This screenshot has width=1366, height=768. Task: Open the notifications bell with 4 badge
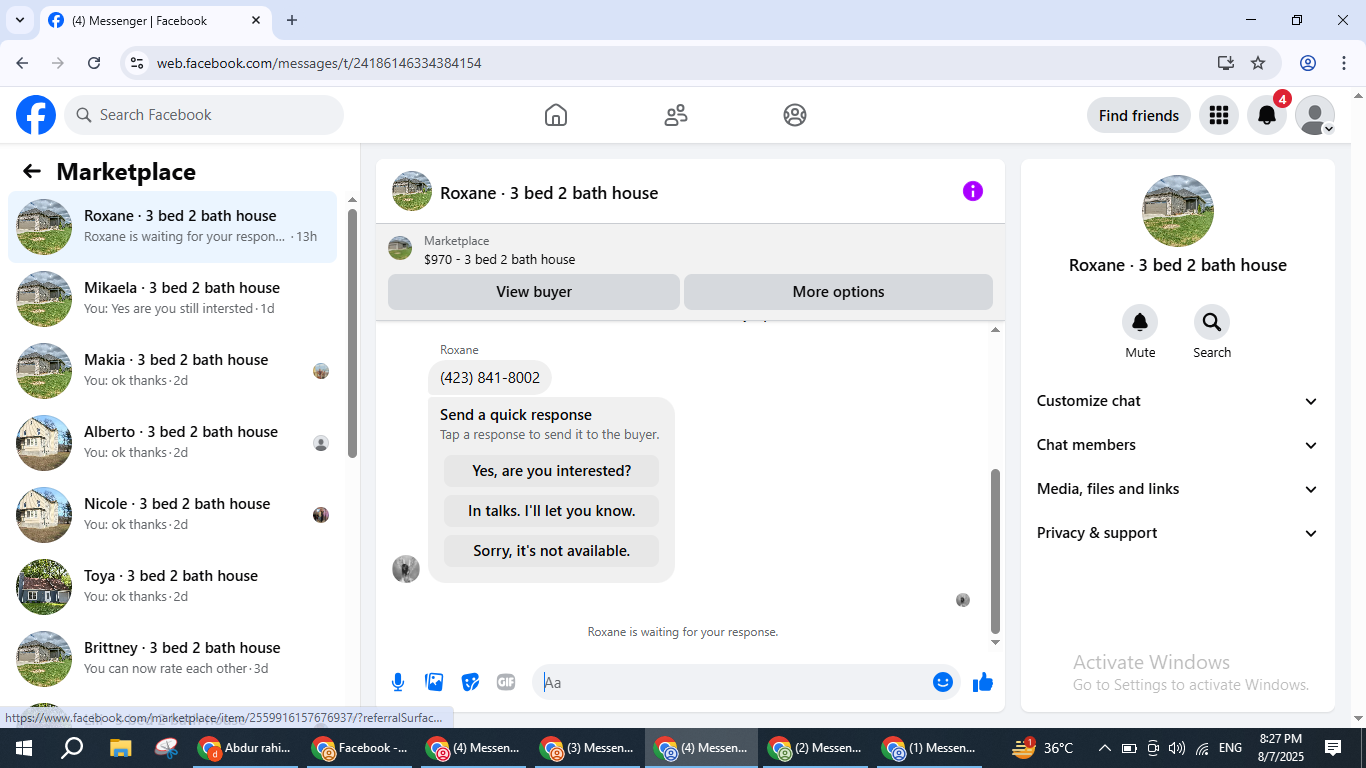coord(1267,115)
